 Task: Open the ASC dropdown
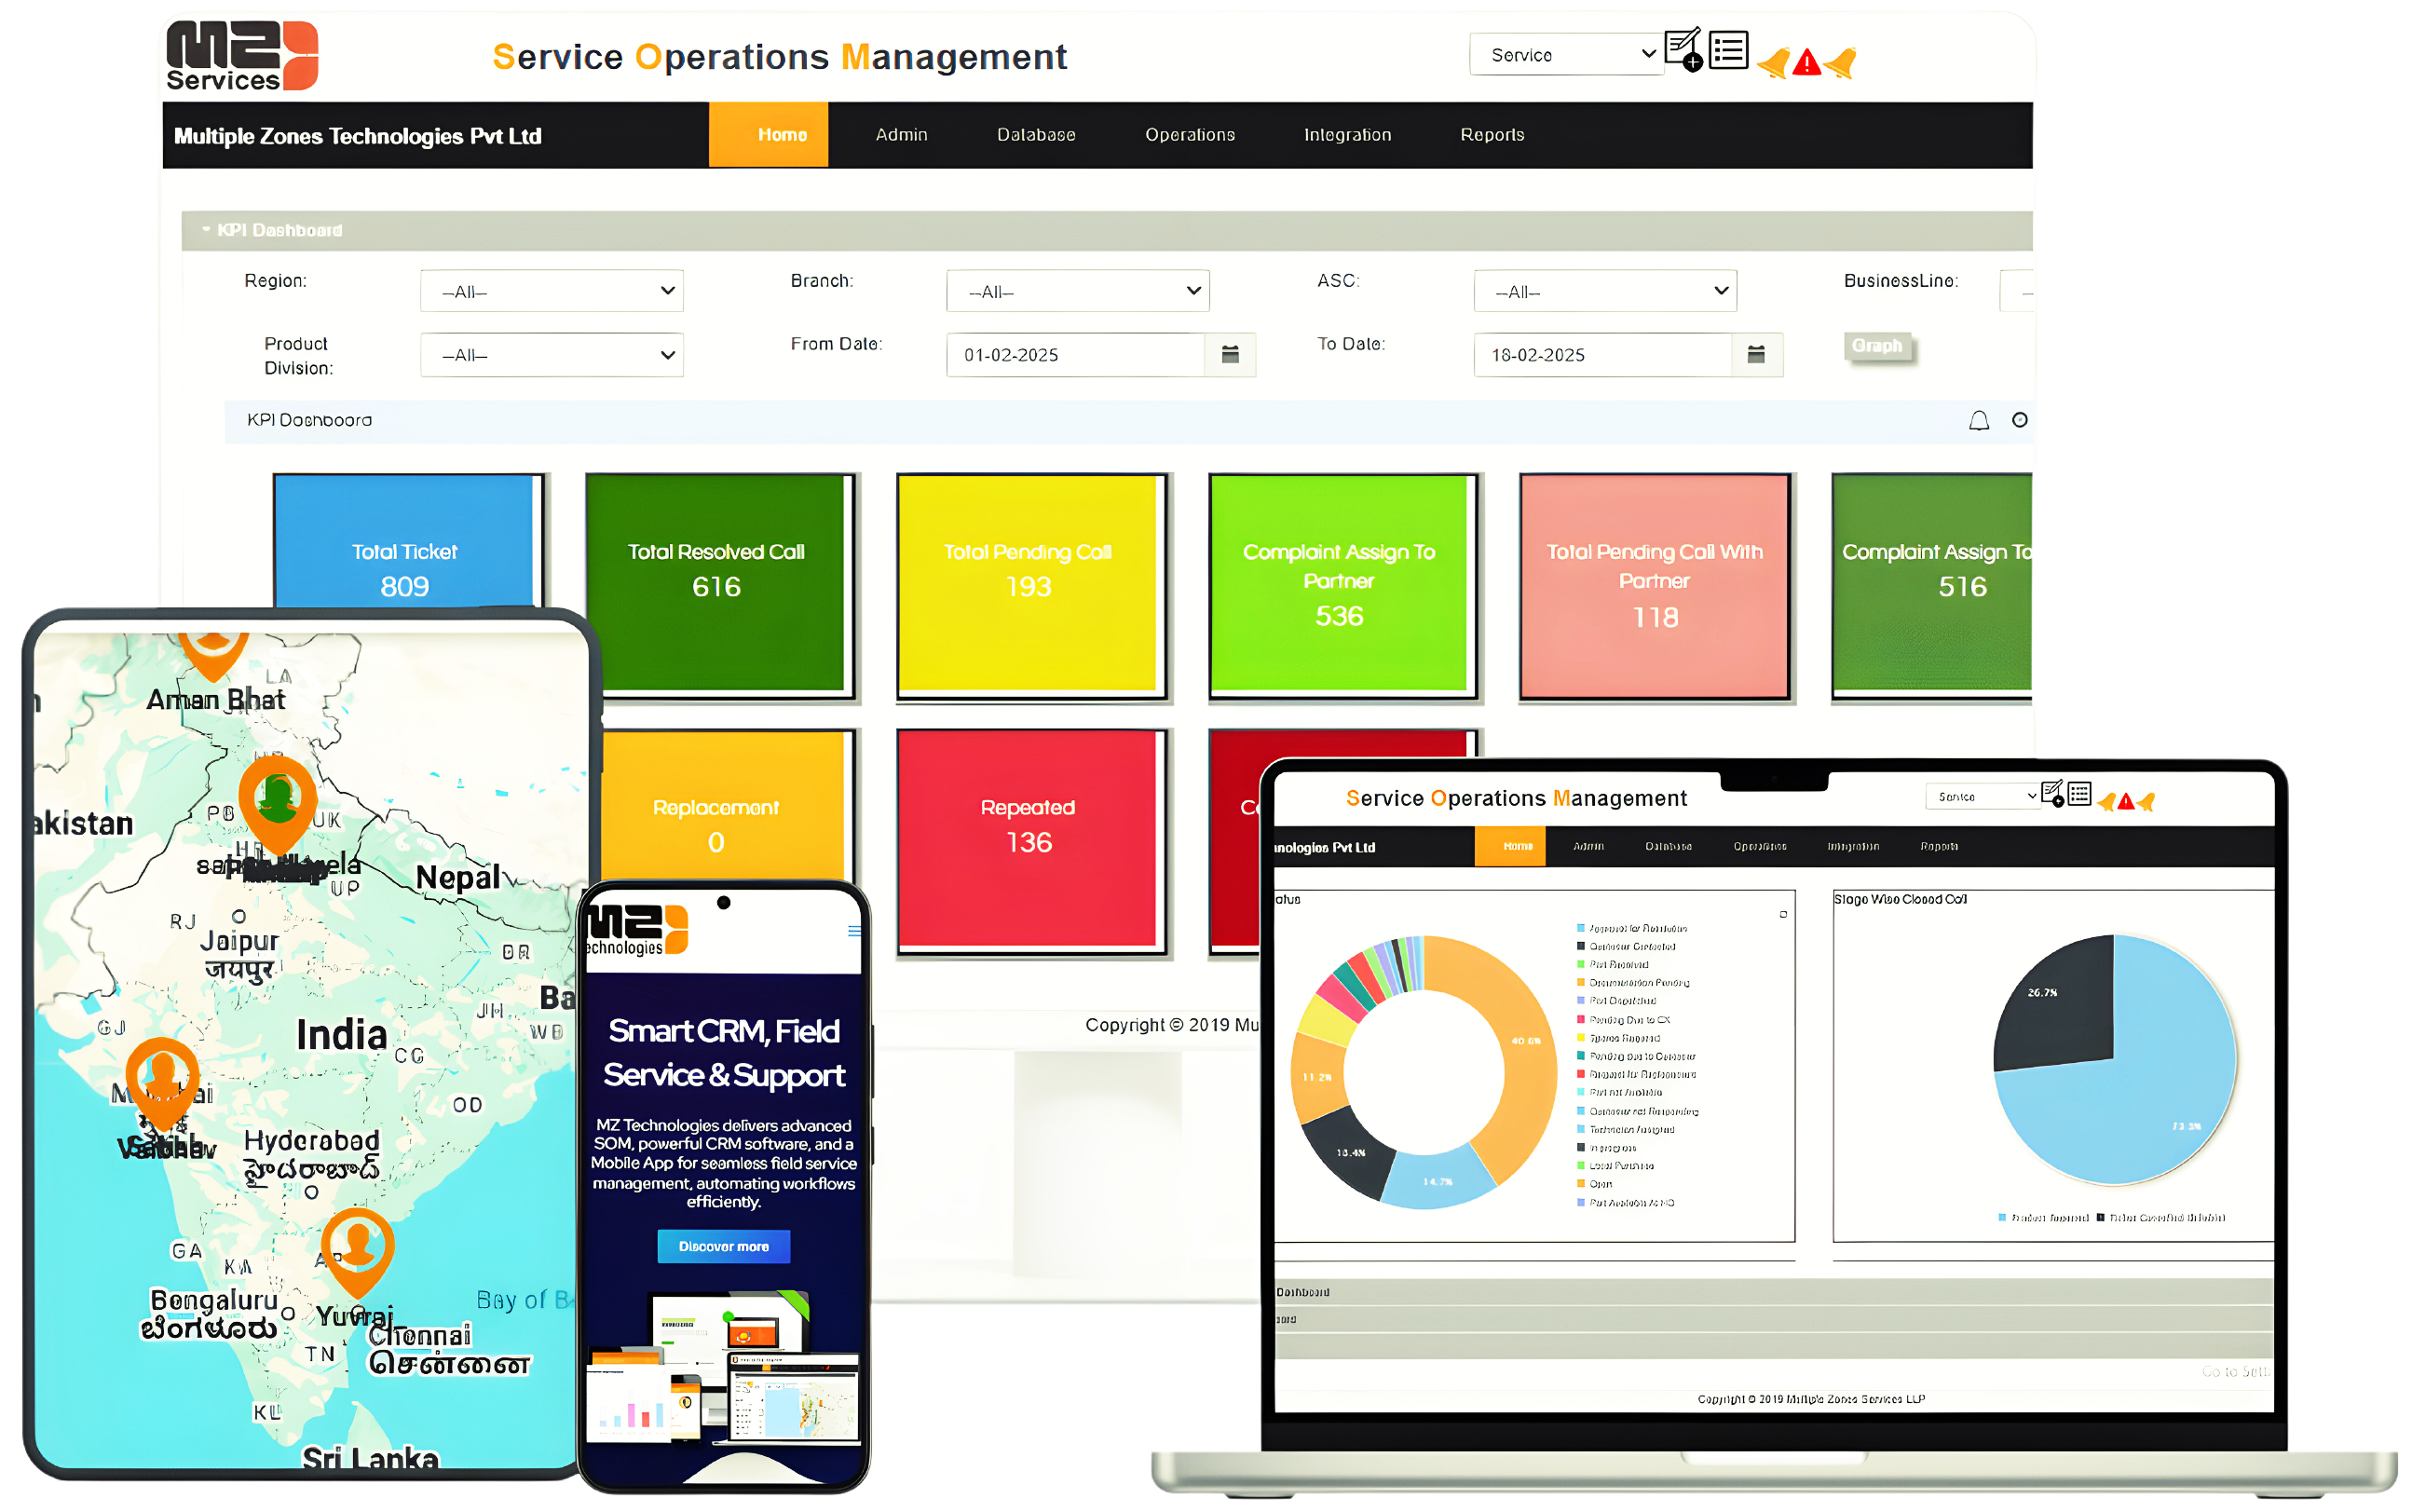tap(1605, 291)
